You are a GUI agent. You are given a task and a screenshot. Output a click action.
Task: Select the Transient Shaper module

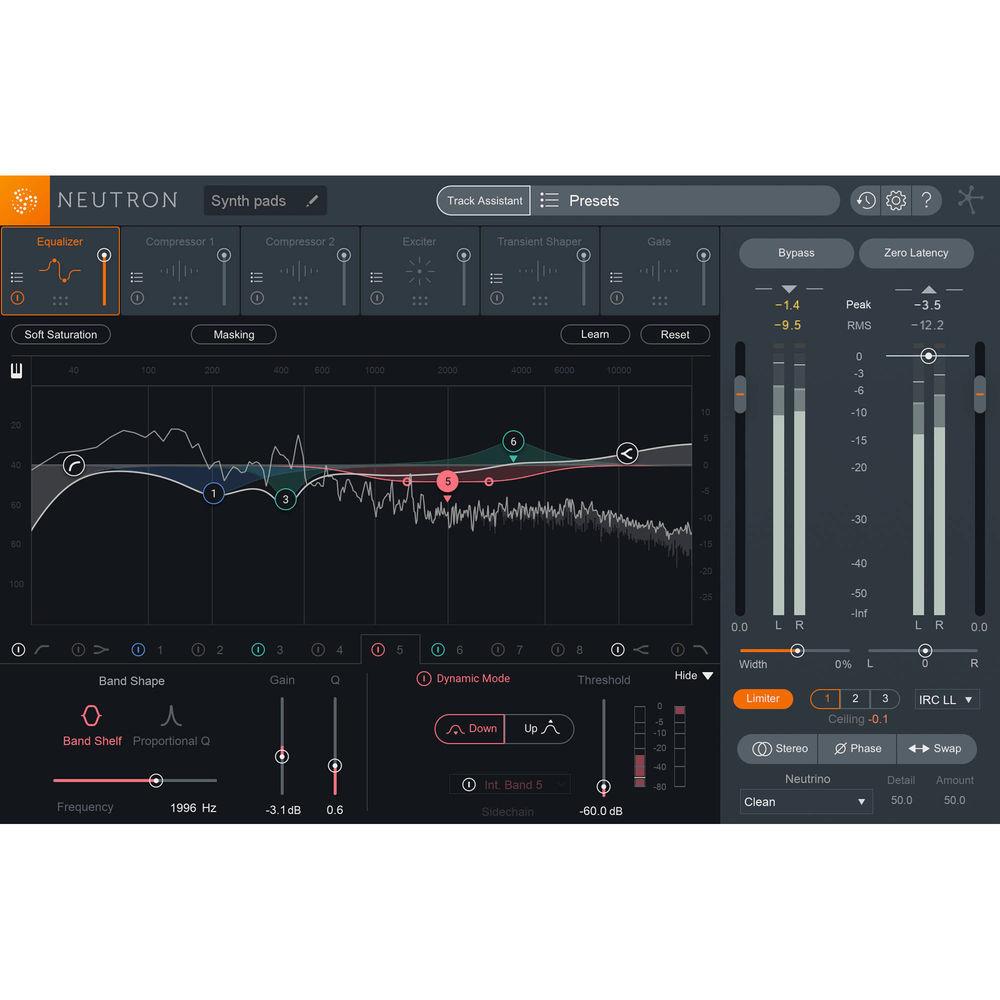point(539,270)
